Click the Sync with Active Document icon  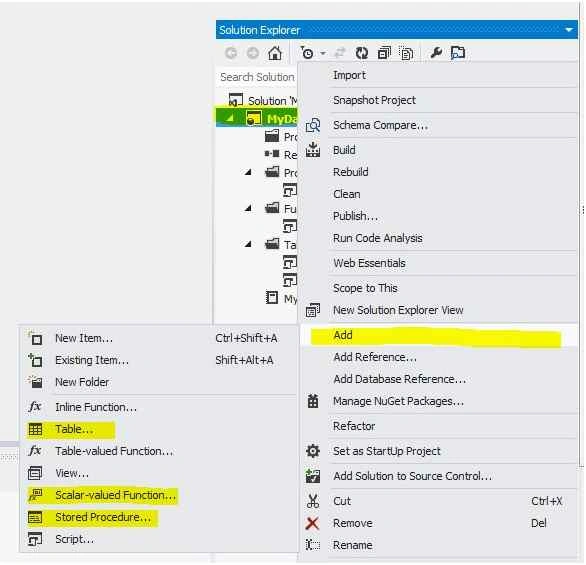339,53
